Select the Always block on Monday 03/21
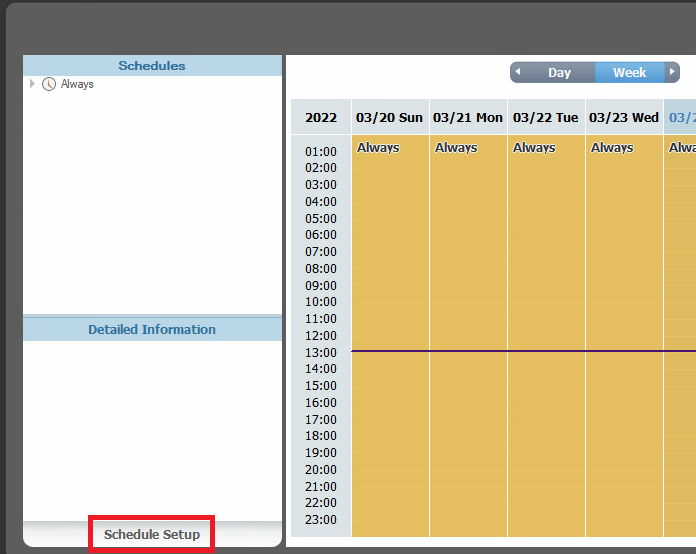Screen dimensions: 696x554 [468, 336]
